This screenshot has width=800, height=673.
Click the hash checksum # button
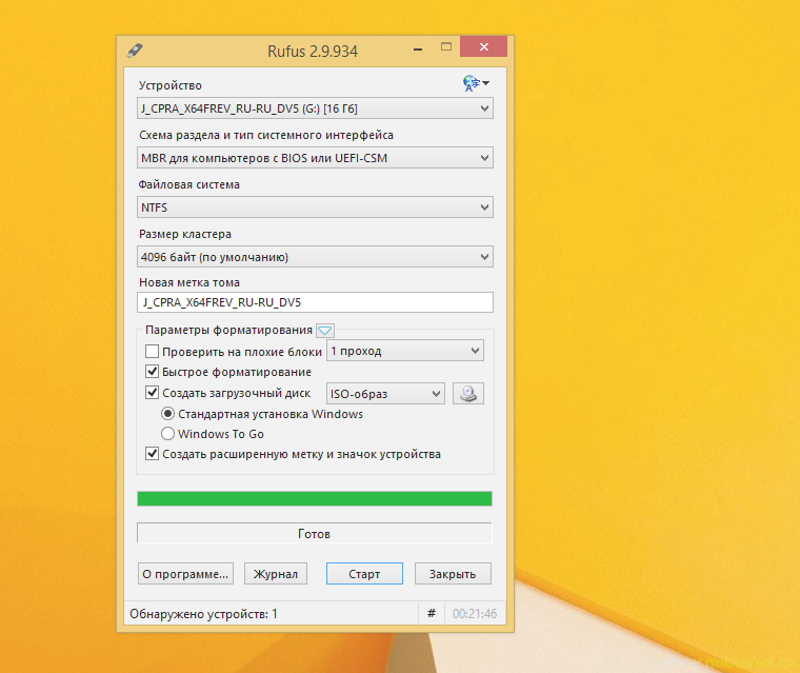[432, 613]
